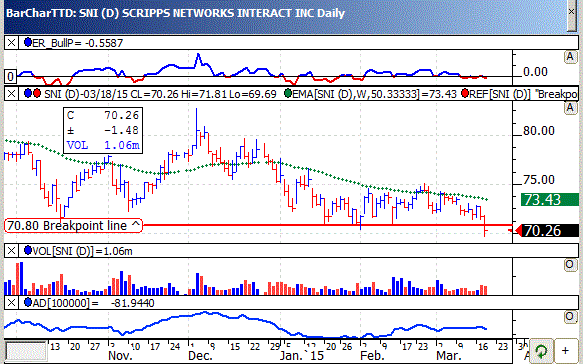
Task: Toggle the O scale button in volume pane
Action: point(570,265)
